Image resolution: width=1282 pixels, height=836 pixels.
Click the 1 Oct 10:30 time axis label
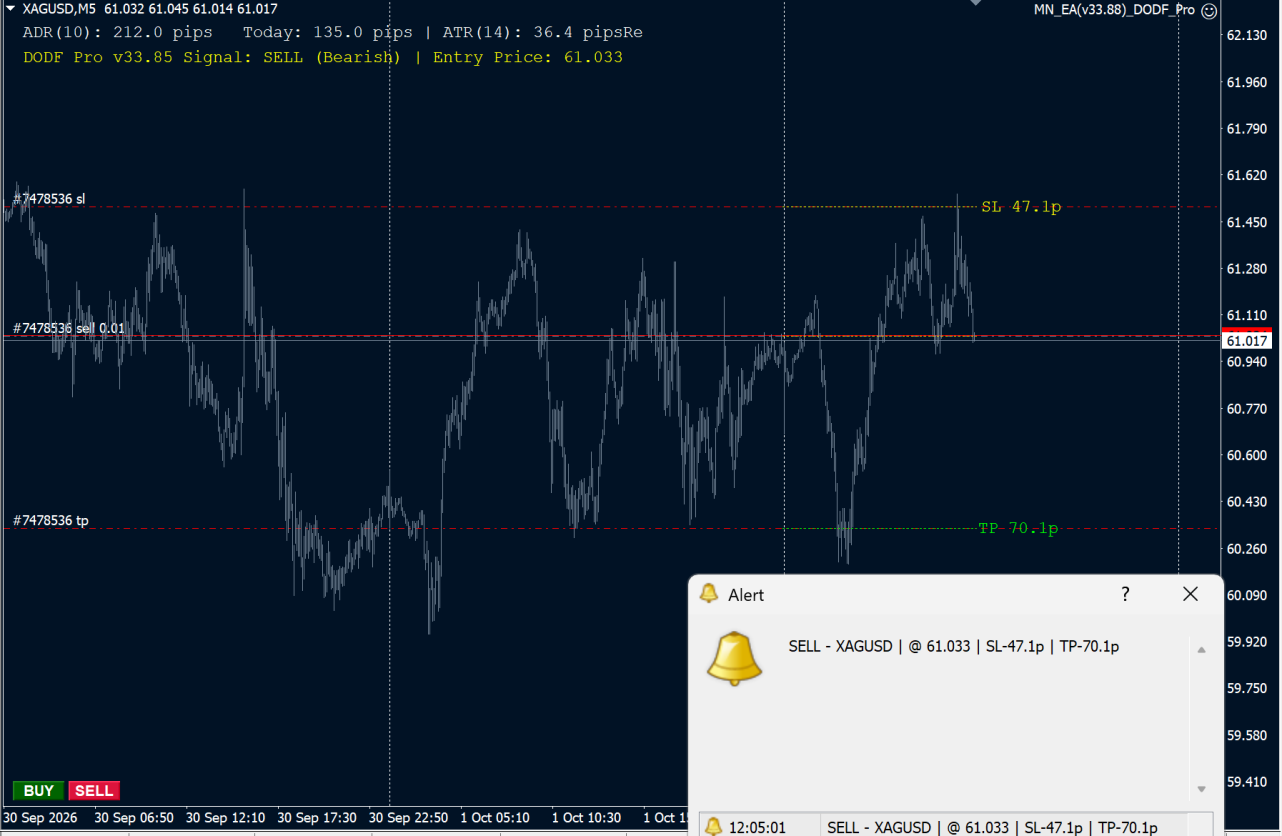[586, 818]
